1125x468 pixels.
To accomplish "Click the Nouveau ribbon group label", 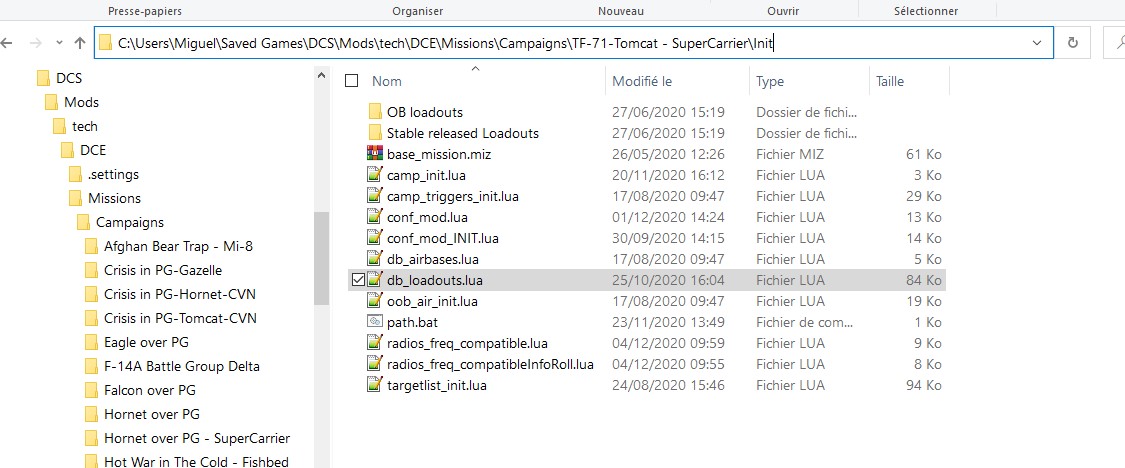I will click(x=621, y=11).
